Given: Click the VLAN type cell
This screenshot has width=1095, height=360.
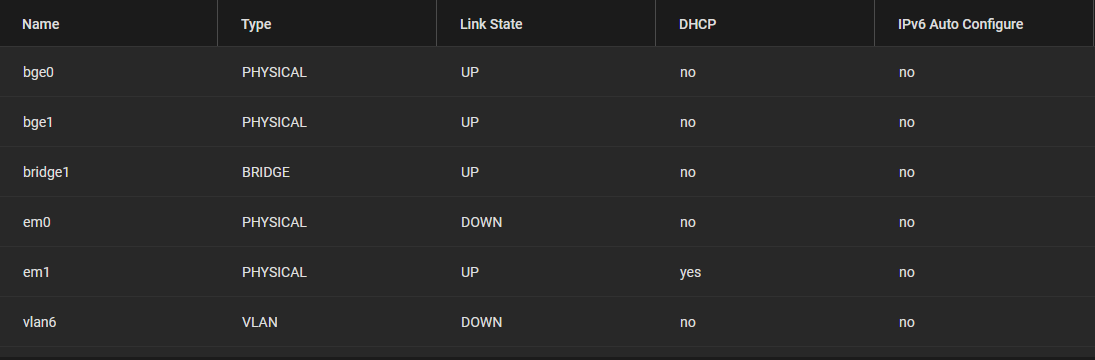Looking at the screenshot, I should pyautogui.click(x=260, y=322).
